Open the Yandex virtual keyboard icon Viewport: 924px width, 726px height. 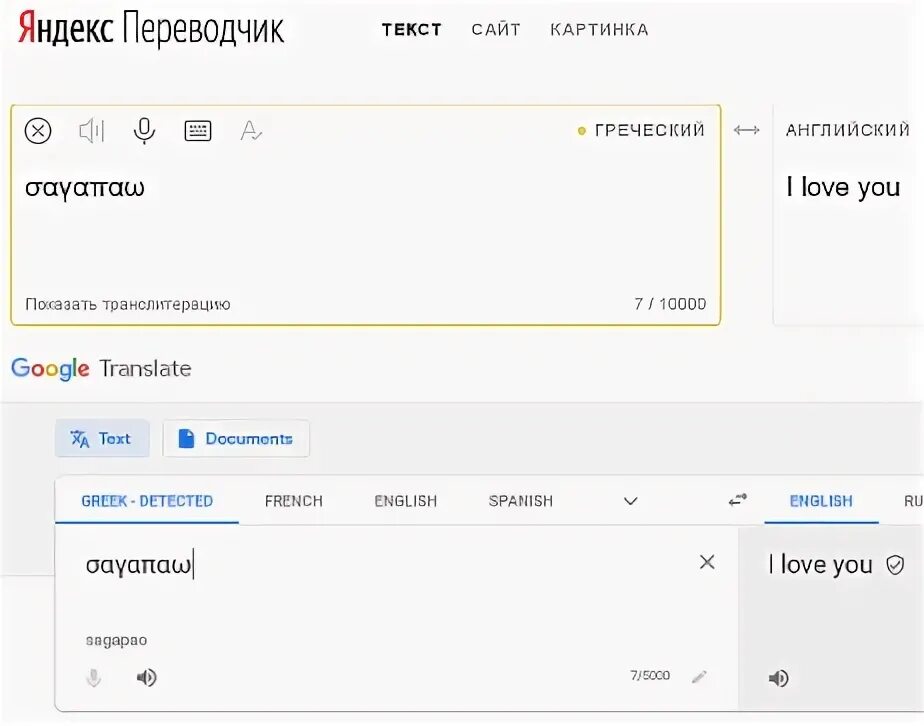click(198, 130)
